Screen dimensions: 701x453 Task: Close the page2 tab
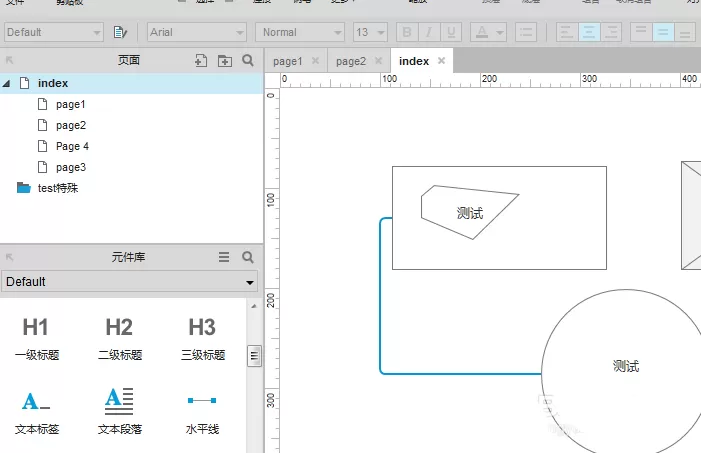tap(378, 60)
